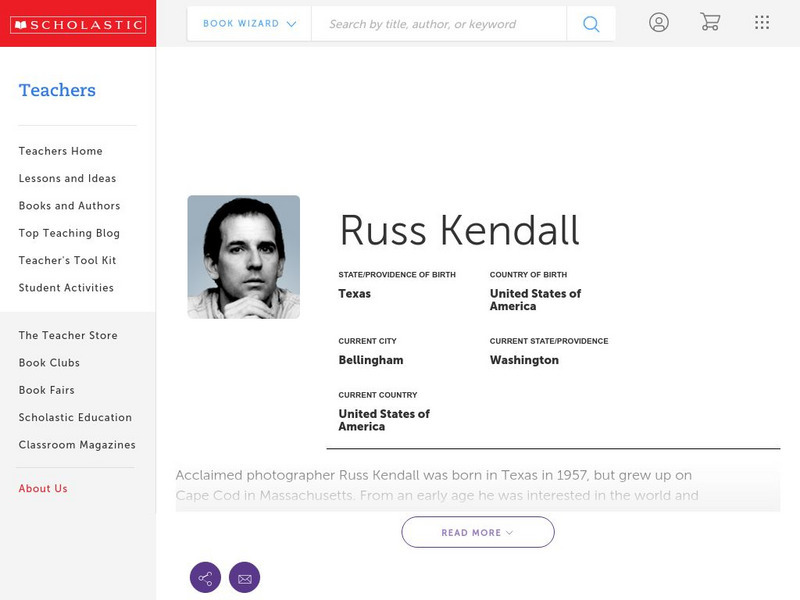This screenshot has height=600, width=800.
Task: Click Russ Kendall's portrait photo
Action: [x=243, y=257]
